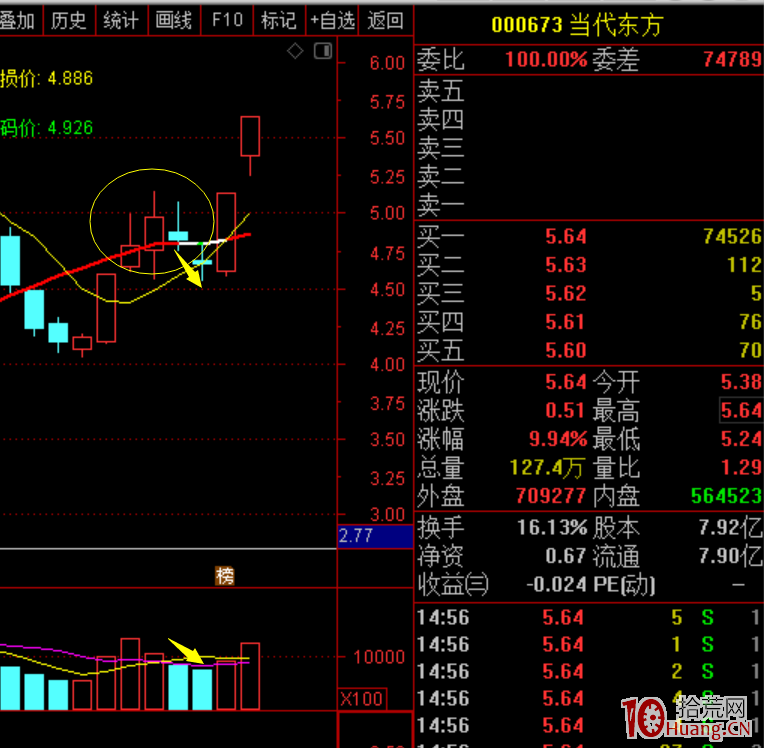Click the 委比 100.00% value
The image size is (764, 748).
(546, 59)
